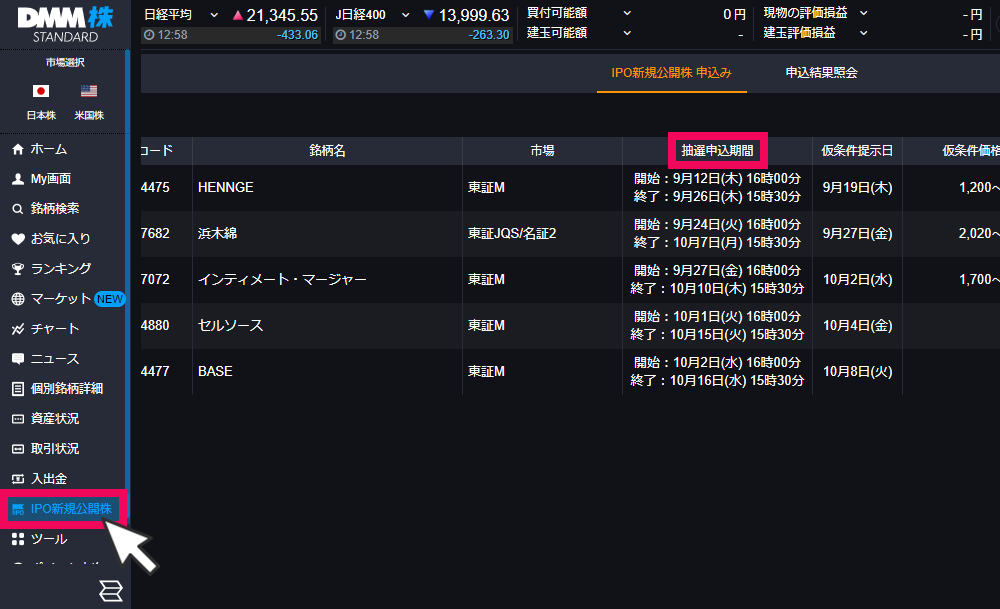Click the 抽選申込期間 column header
The height and width of the screenshot is (609, 1000).
pyautogui.click(x=717, y=150)
